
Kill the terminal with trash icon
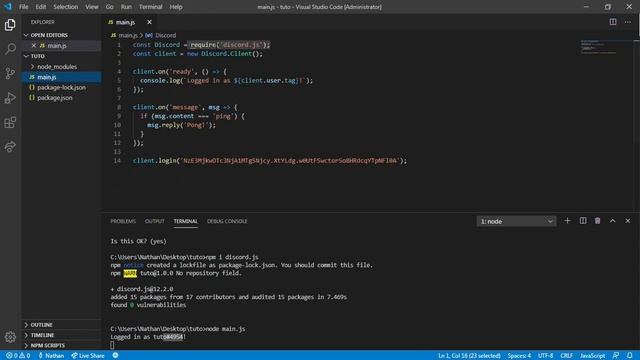pos(598,221)
